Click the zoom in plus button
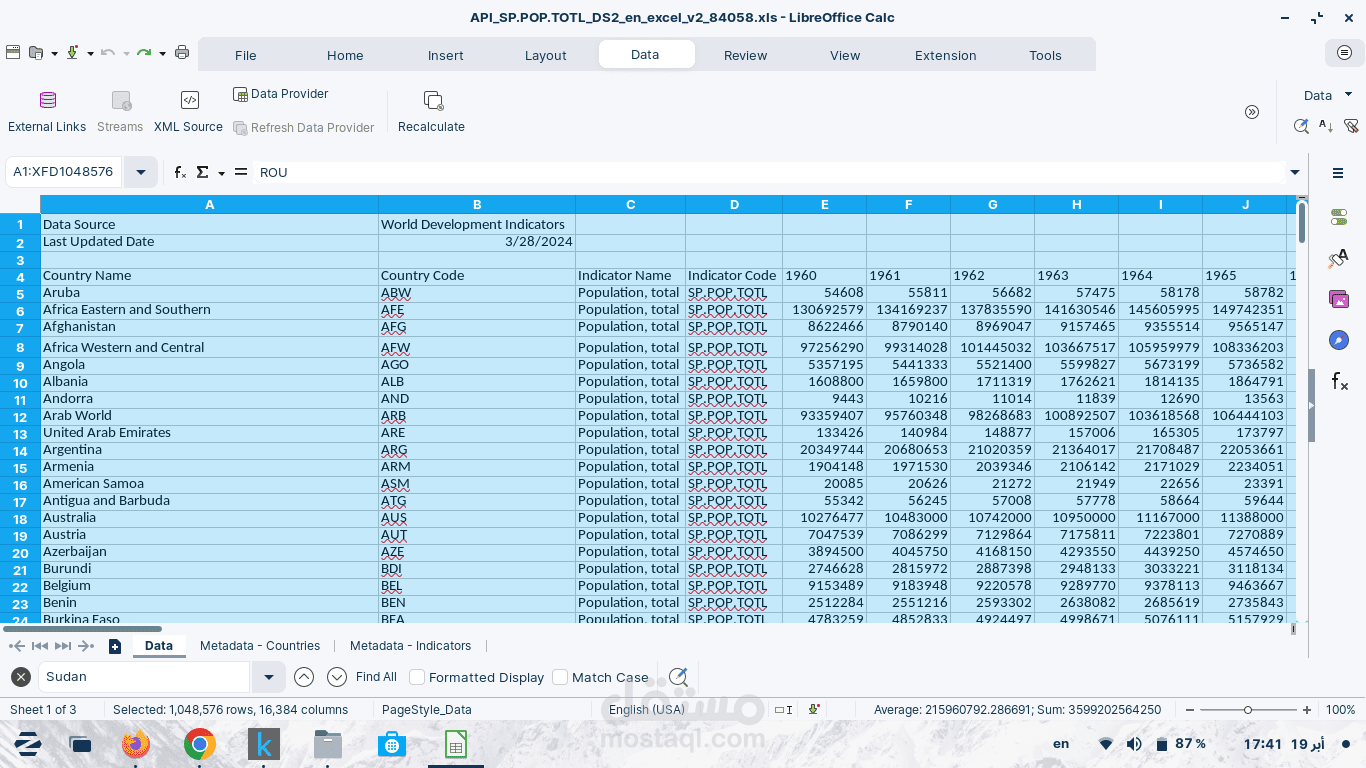Screen dimensions: 1366x768 point(1307,710)
